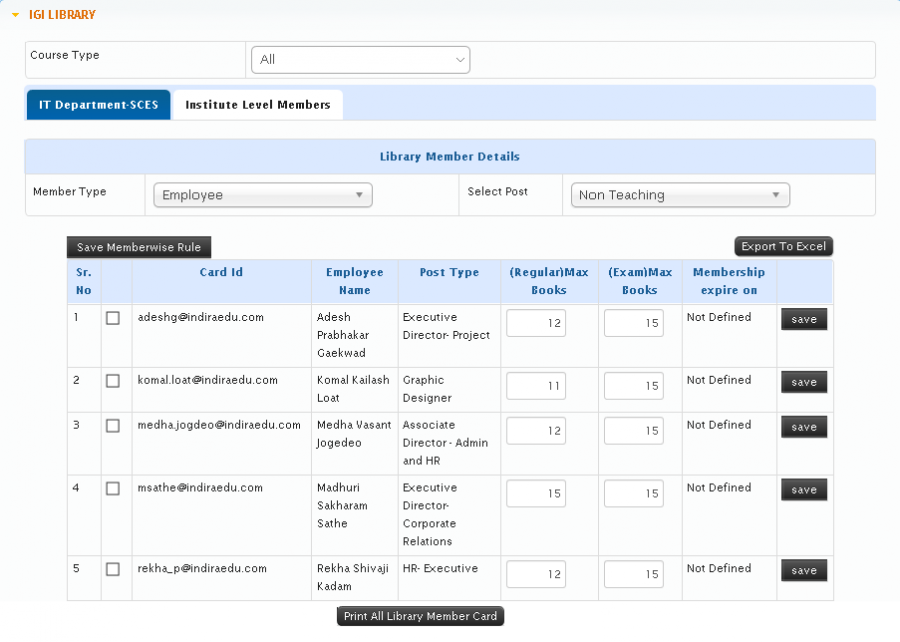Click the Post Type column header

pyautogui.click(x=449, y=272)
